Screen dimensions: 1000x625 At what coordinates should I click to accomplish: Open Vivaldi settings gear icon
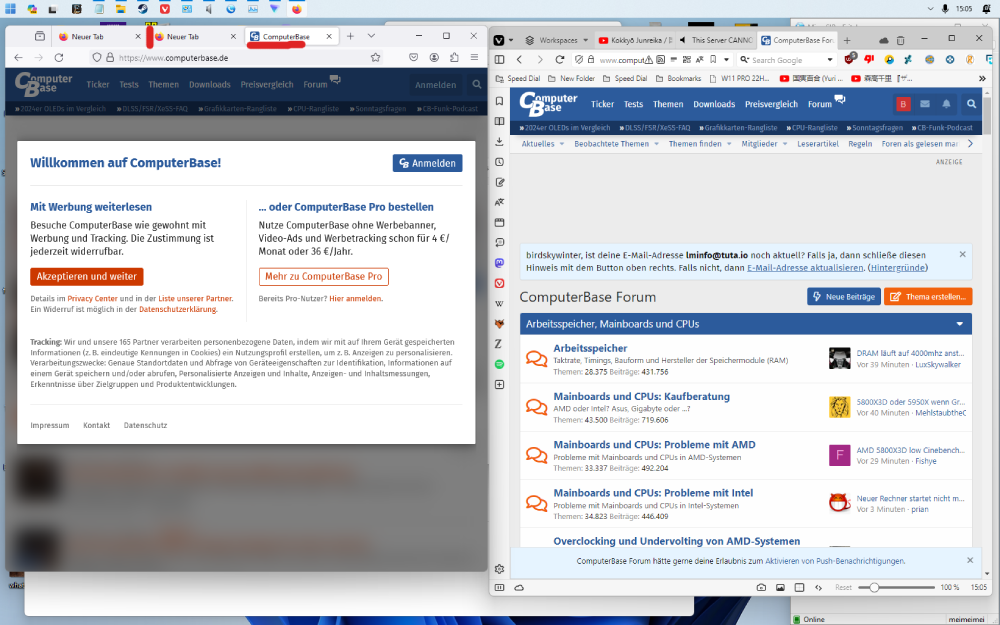pos(499,569)
